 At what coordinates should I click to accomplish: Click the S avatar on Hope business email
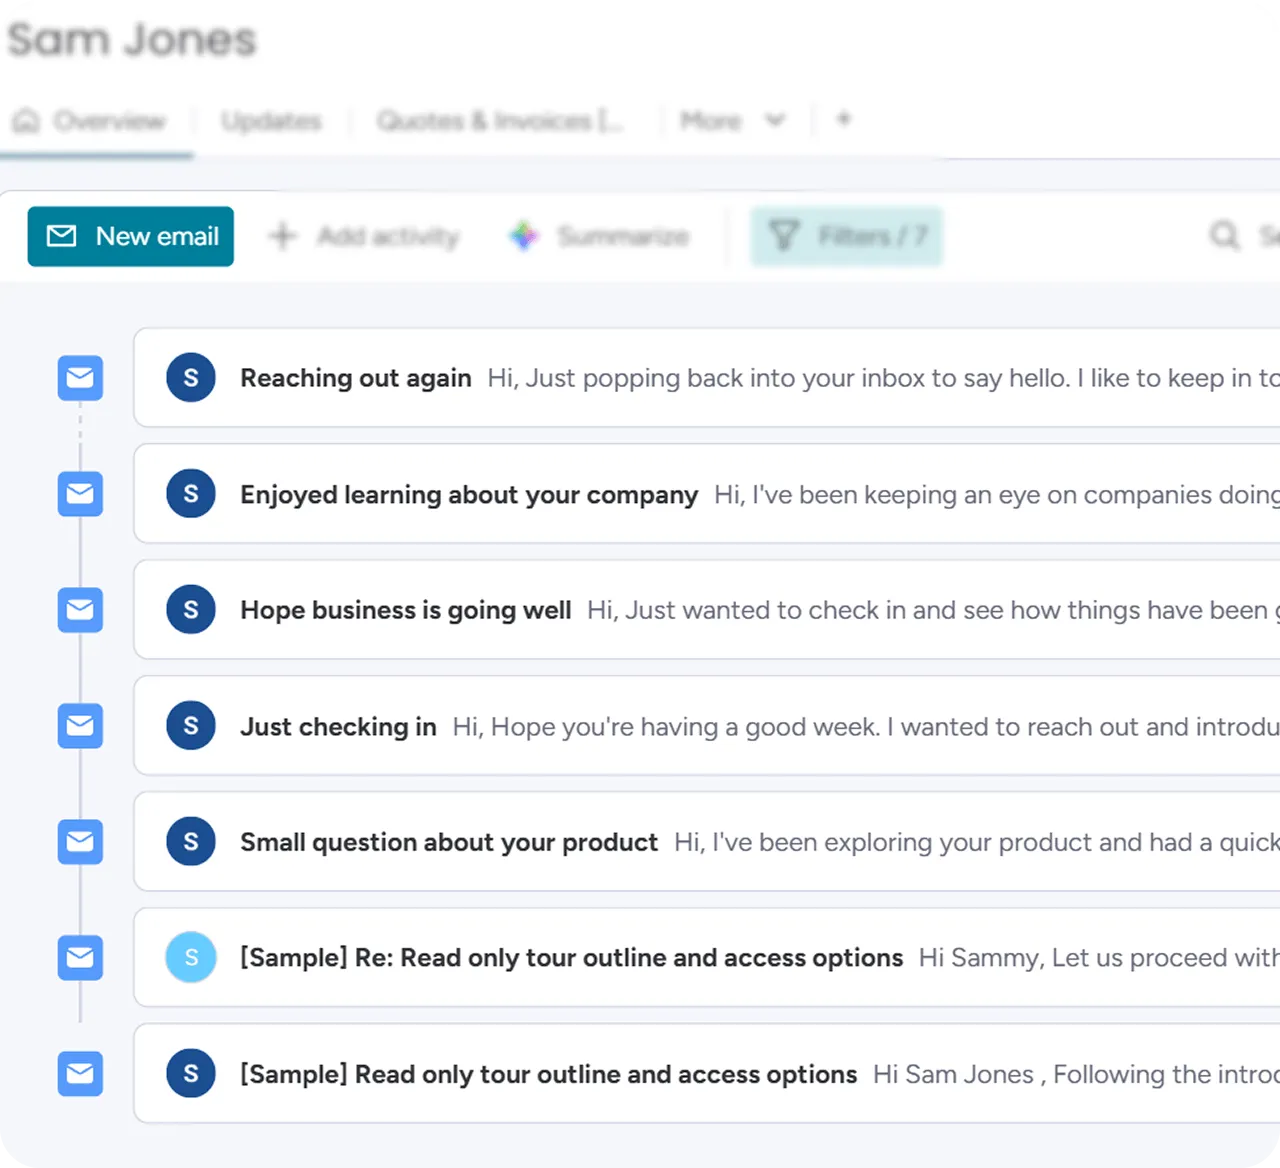click(x=191, y=610)
